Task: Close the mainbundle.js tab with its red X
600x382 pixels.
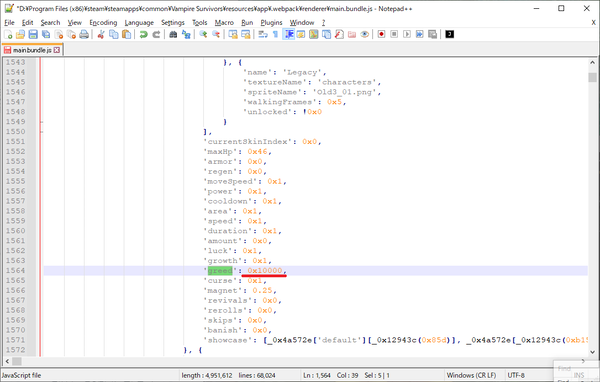Action: click(57, 50)
